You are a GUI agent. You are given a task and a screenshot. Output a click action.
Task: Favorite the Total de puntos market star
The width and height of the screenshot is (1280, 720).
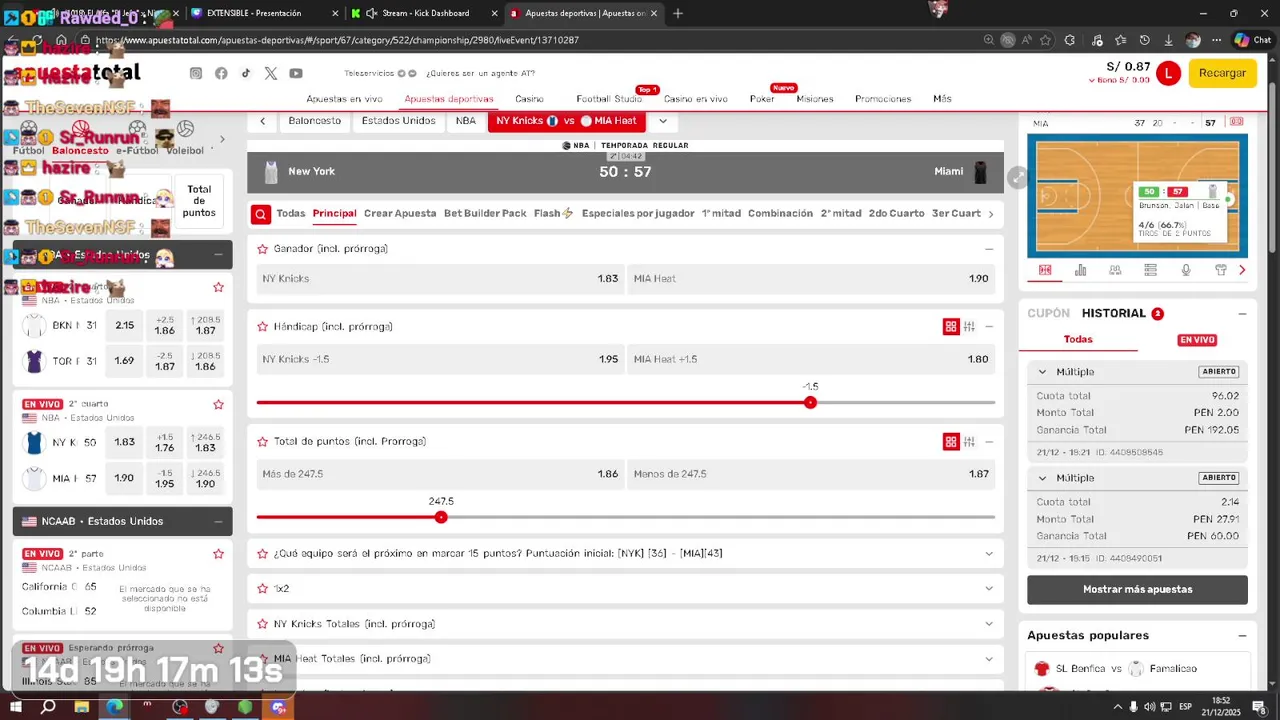(263, 442)
